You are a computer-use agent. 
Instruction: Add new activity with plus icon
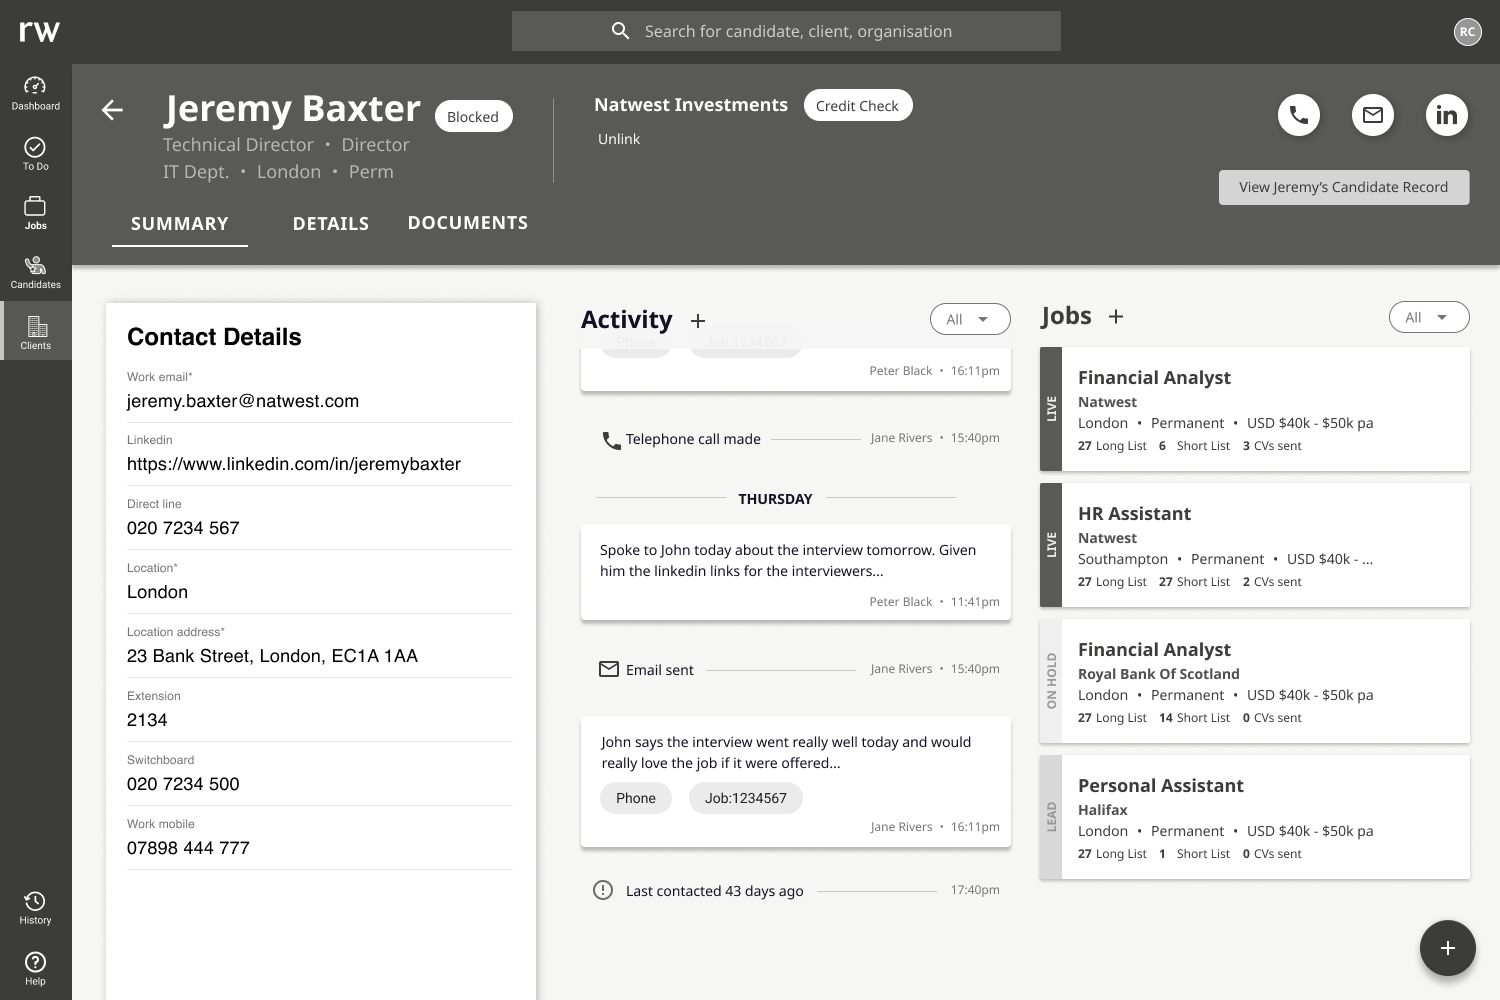[x=698, y=320]
